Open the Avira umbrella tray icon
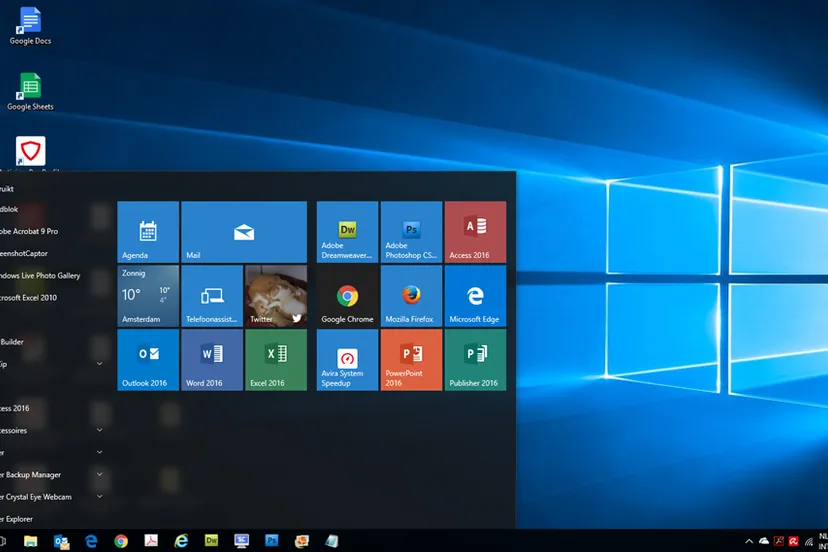The width and height of the screenshot is (828, 552). (x=793, y=541)
